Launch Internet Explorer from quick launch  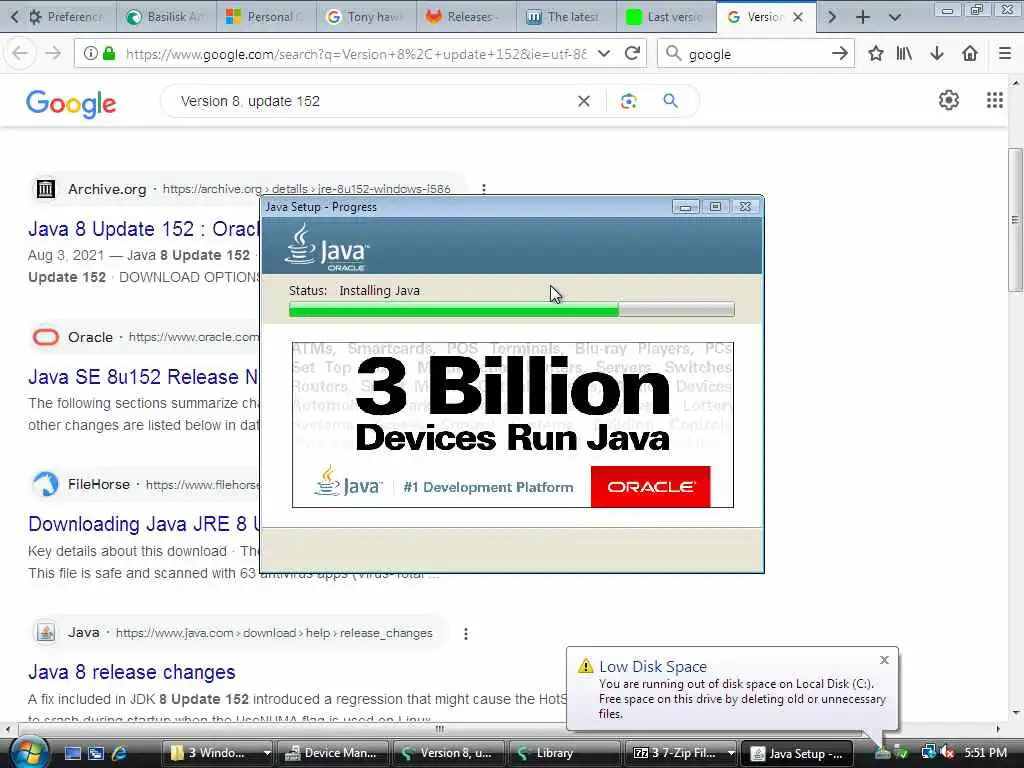click(120, 753)
